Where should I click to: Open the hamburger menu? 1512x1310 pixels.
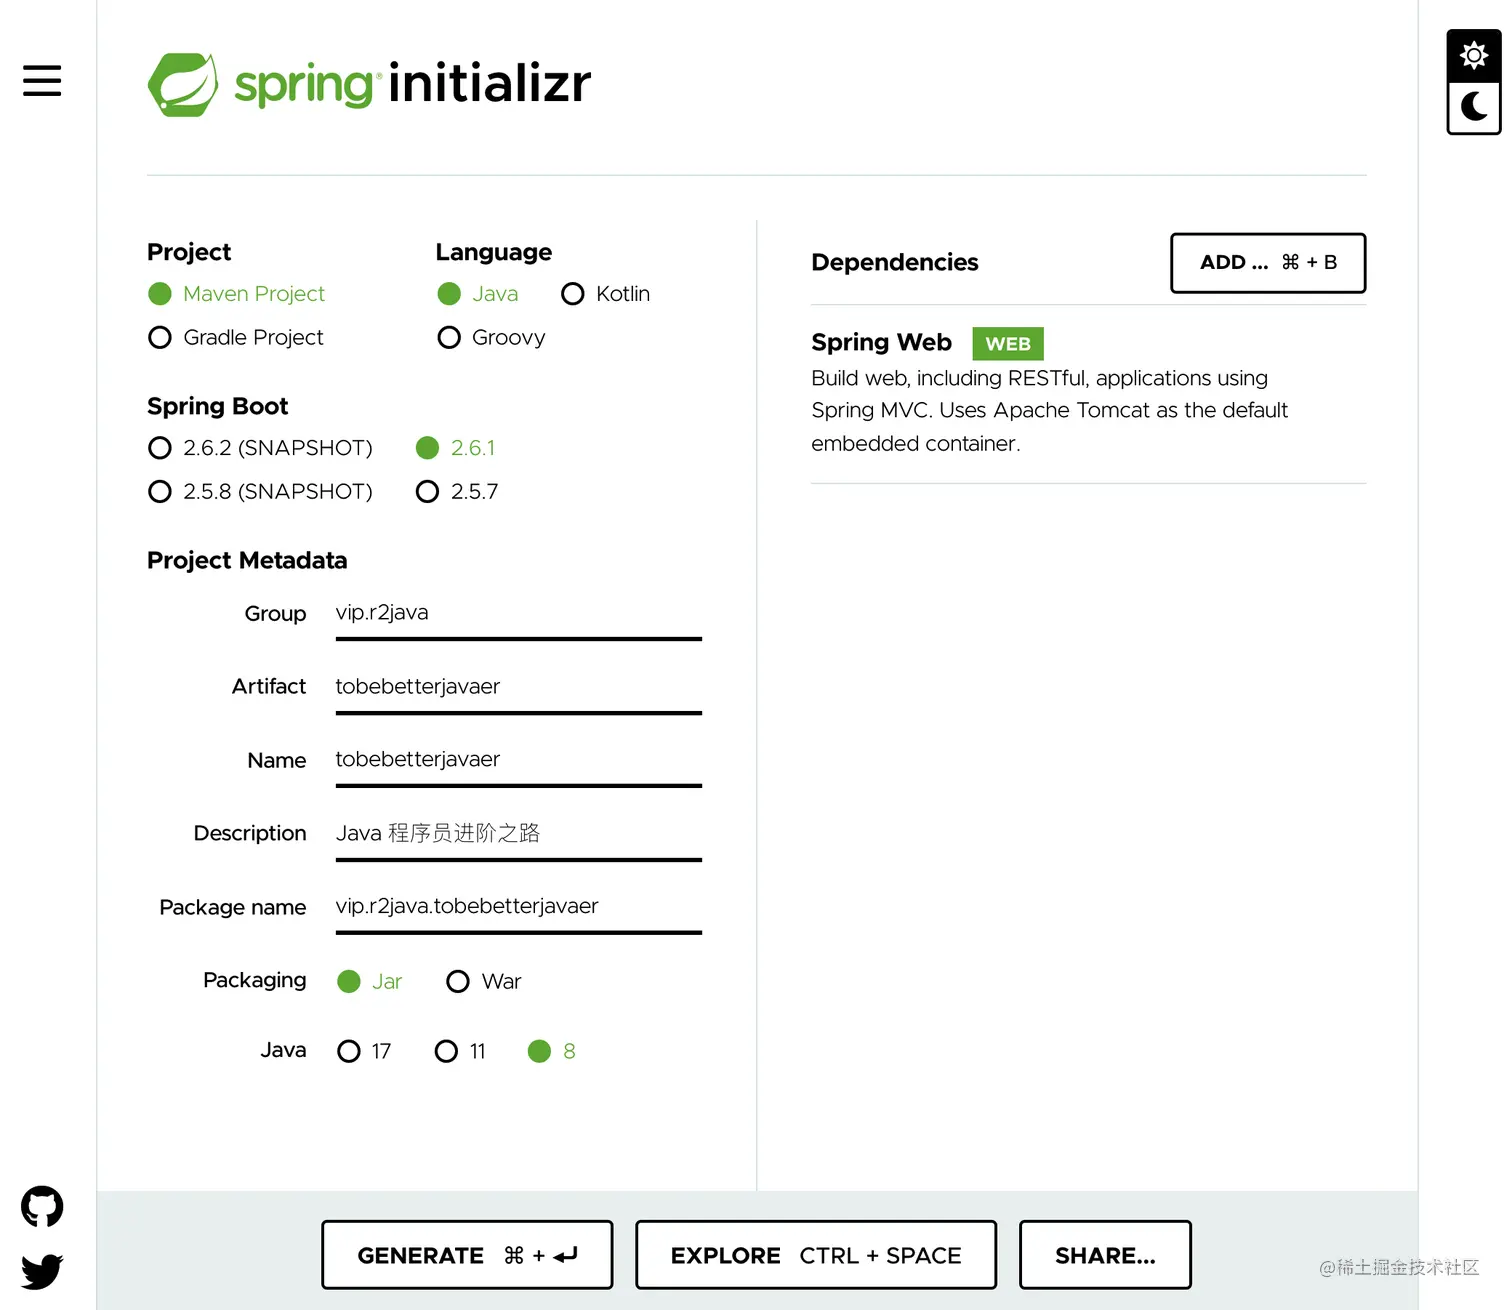pyautogui.click(x=42, y=80)
